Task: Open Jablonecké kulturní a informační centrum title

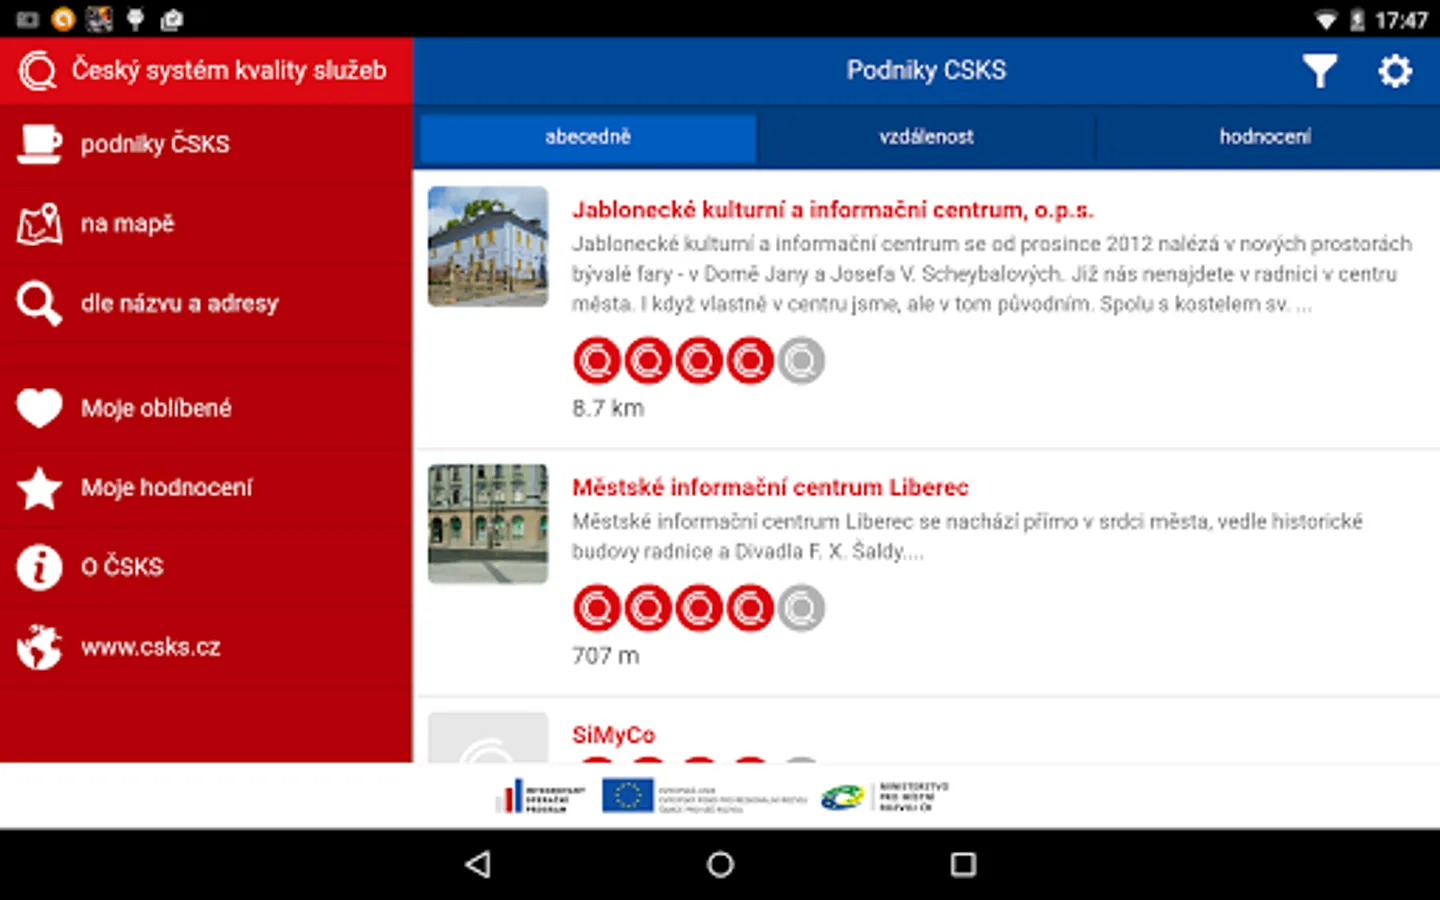Action: 833,210
